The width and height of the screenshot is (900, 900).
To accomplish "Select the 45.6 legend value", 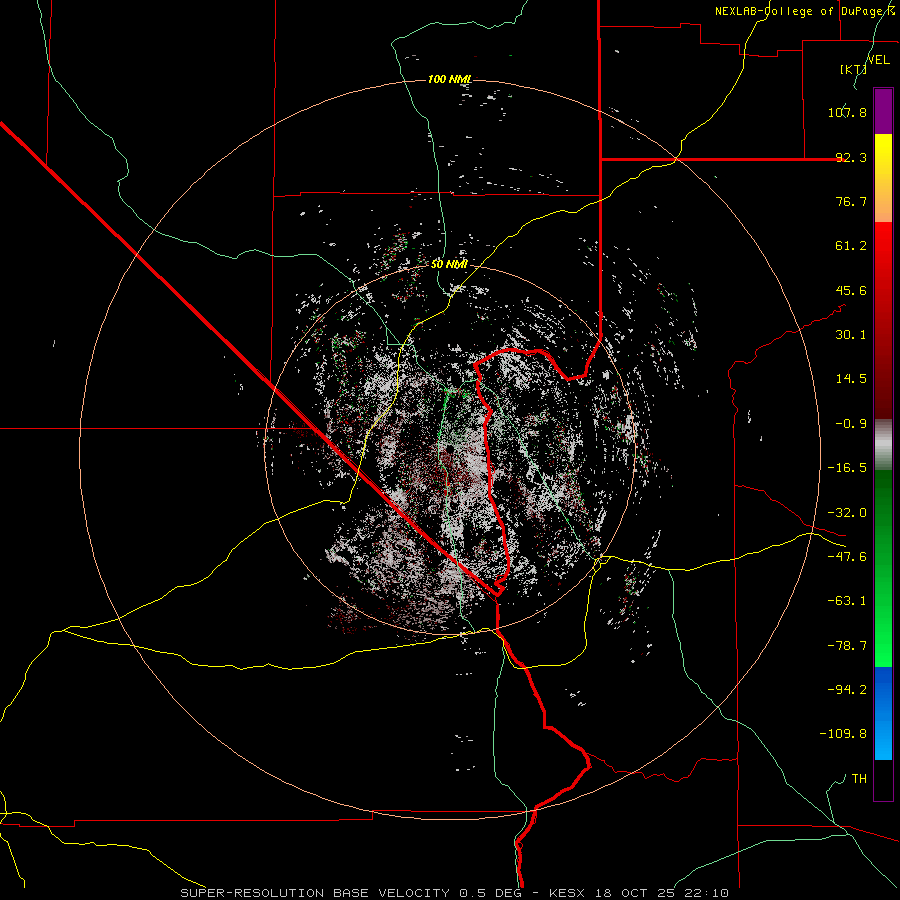I will tap(851, 290).
